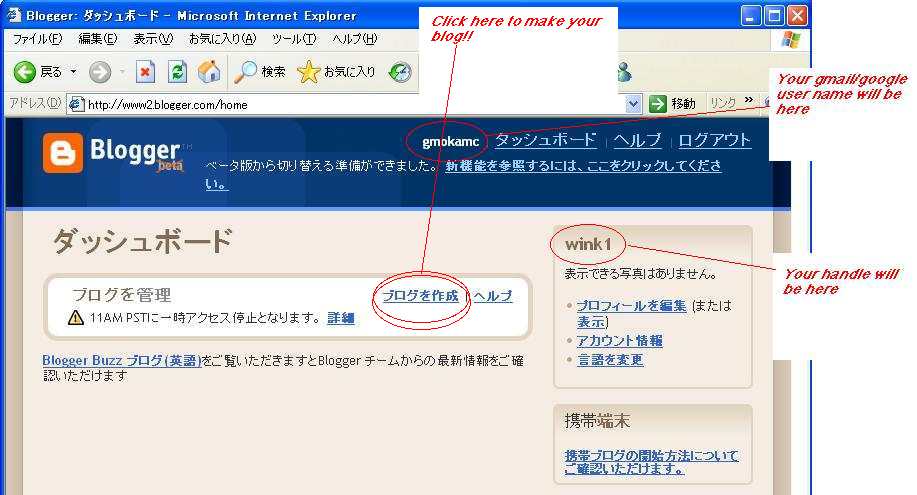The image size is (917, 495).
Task: Click the Forward arrow icon
Action: coord(100,73)
